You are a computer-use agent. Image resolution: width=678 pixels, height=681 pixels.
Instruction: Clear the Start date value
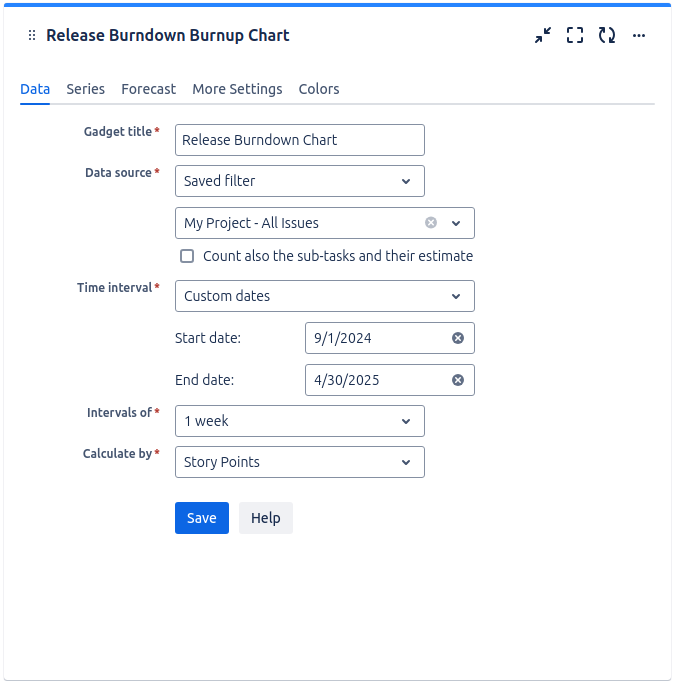(x=458, y=338)
